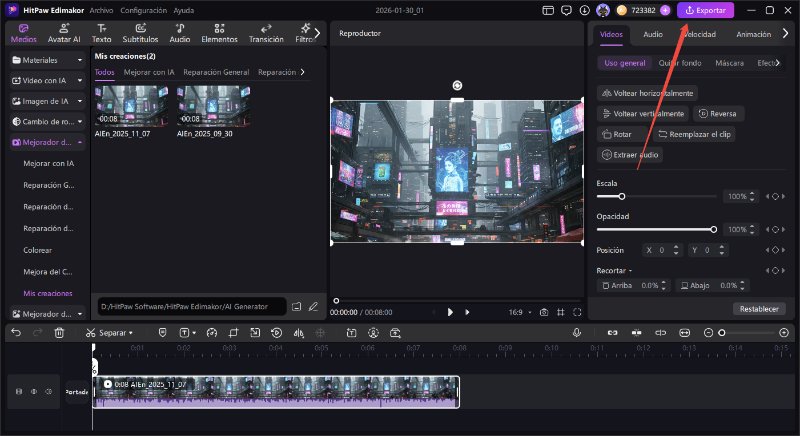800x436 pixels.
Task: Click the Reversa button
Action: [718, 114]
